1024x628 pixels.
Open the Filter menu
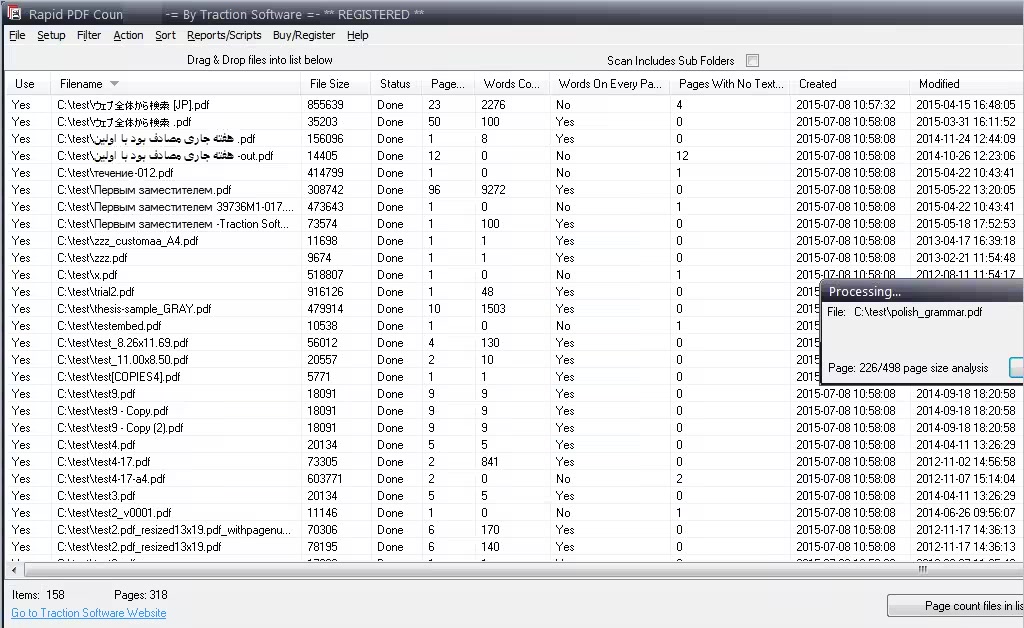point(89,35)
